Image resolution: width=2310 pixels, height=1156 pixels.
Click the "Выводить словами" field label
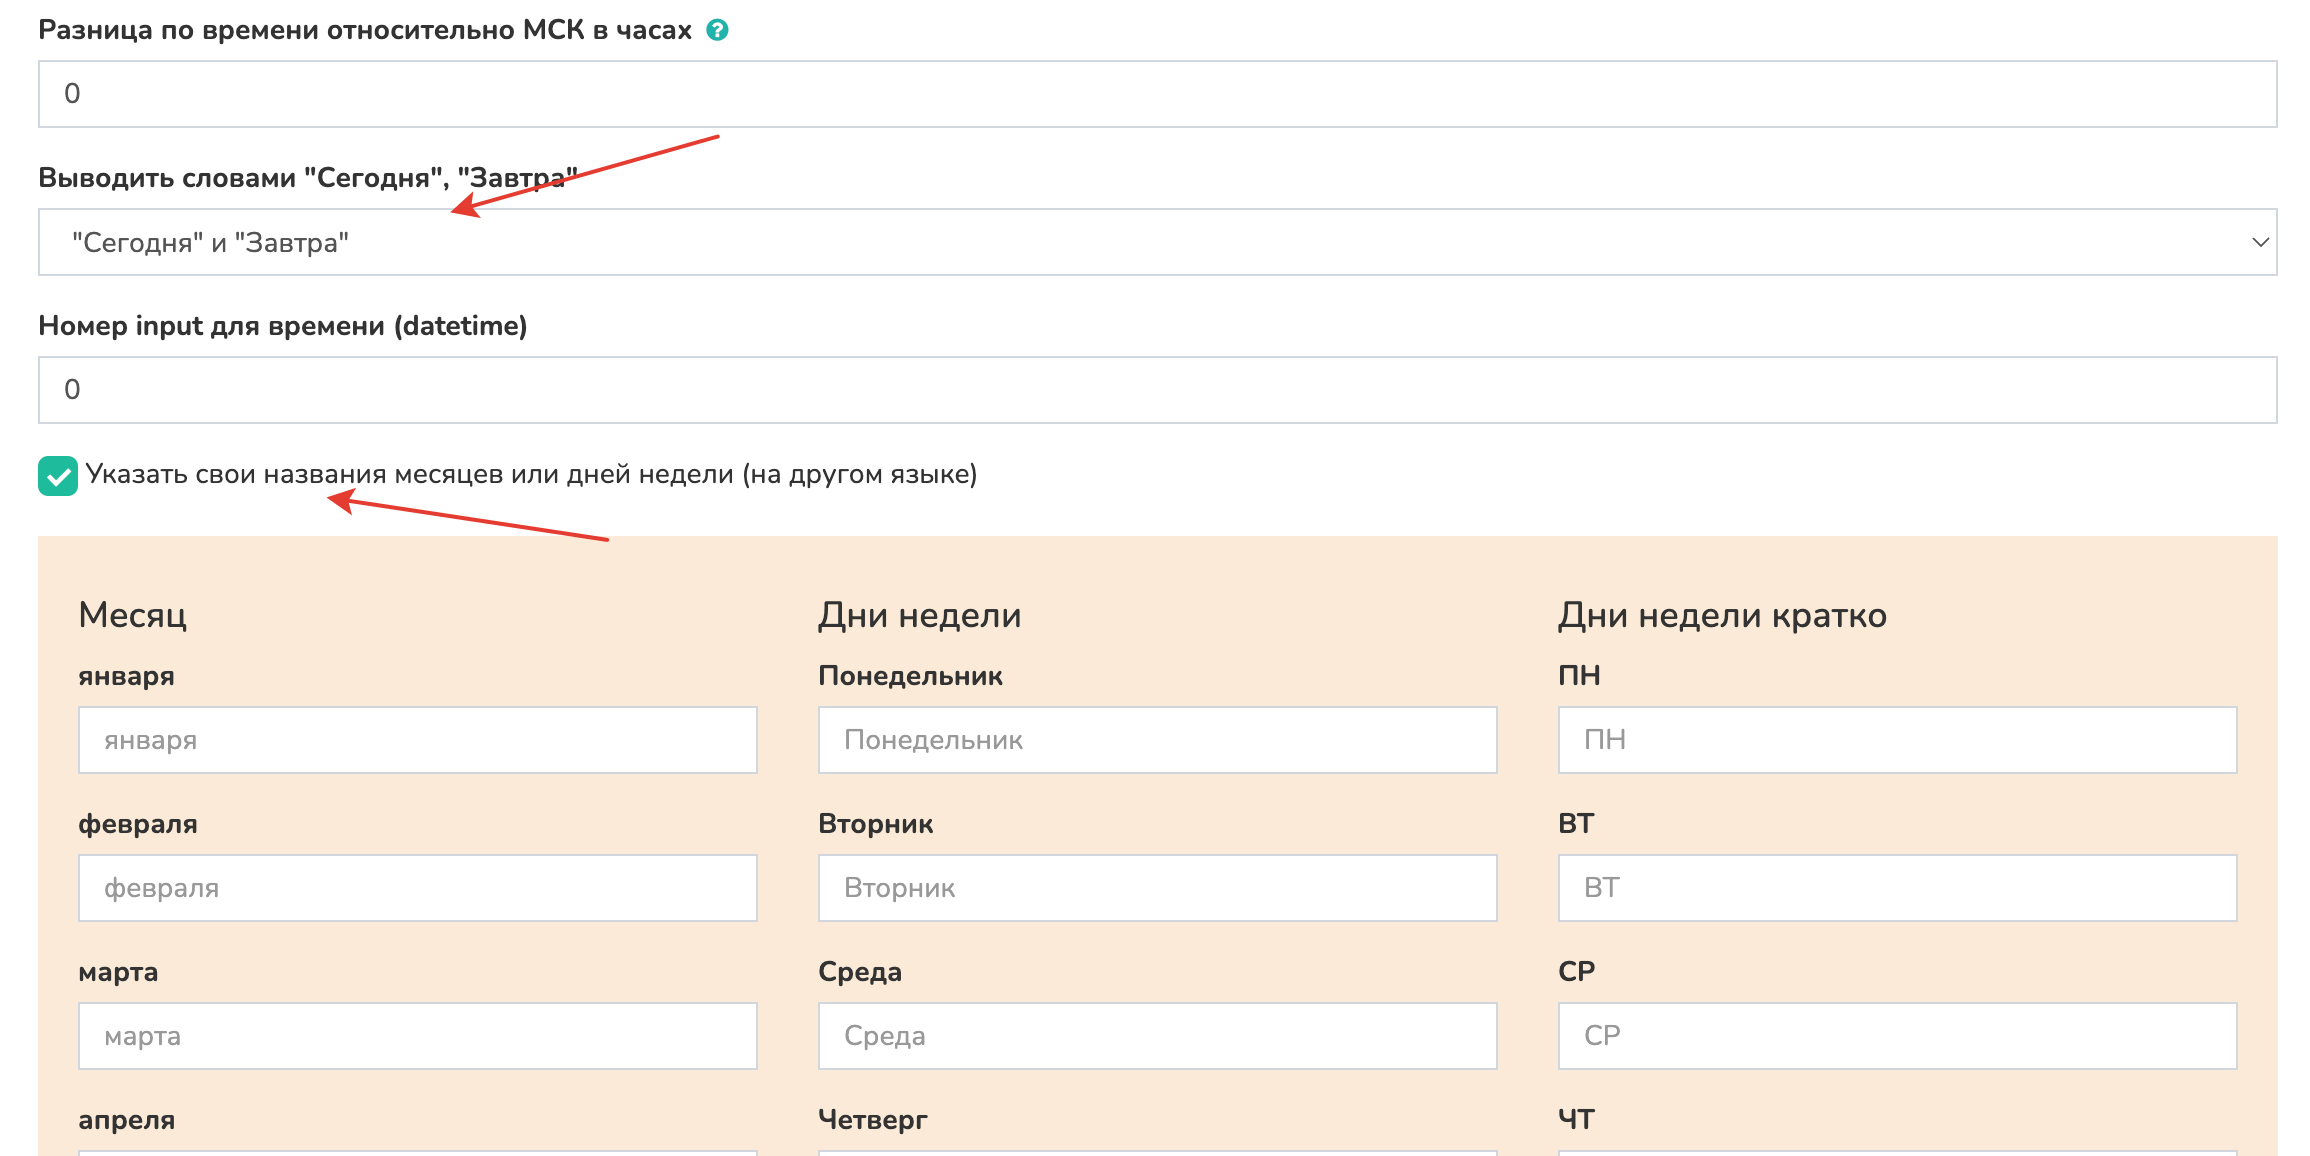307,178
